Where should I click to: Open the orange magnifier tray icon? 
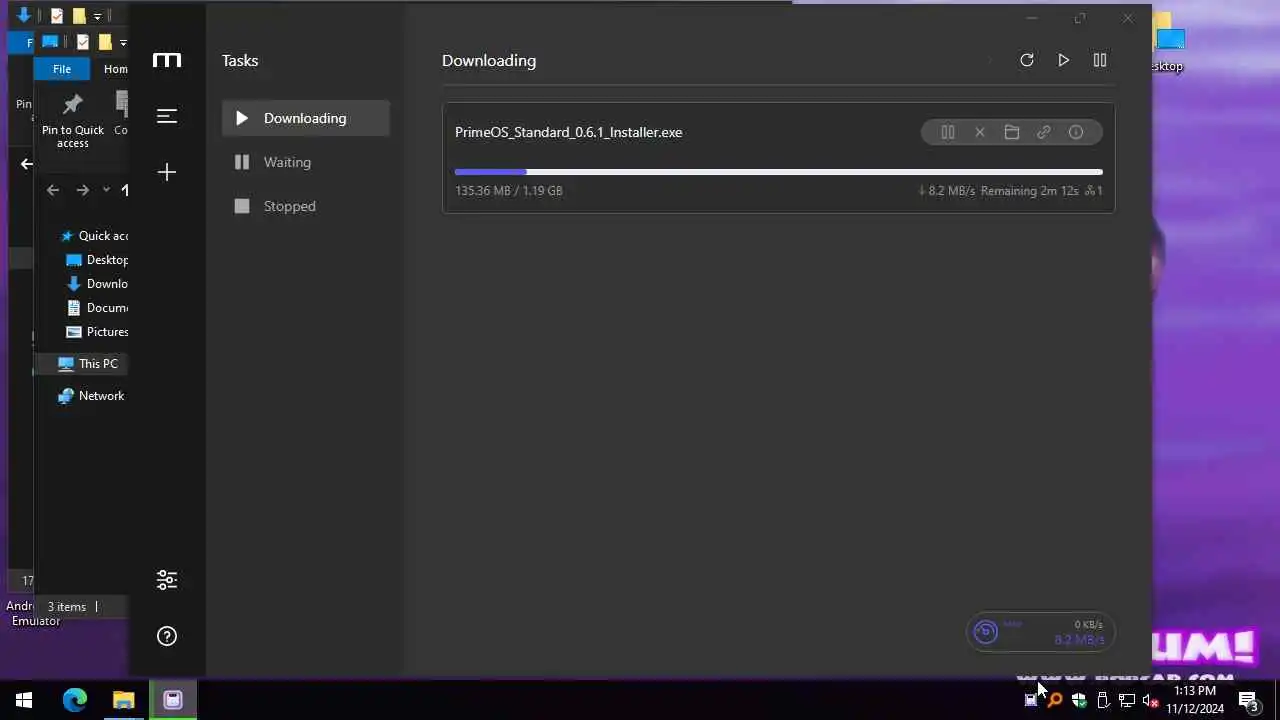[x=1055, y=700]
